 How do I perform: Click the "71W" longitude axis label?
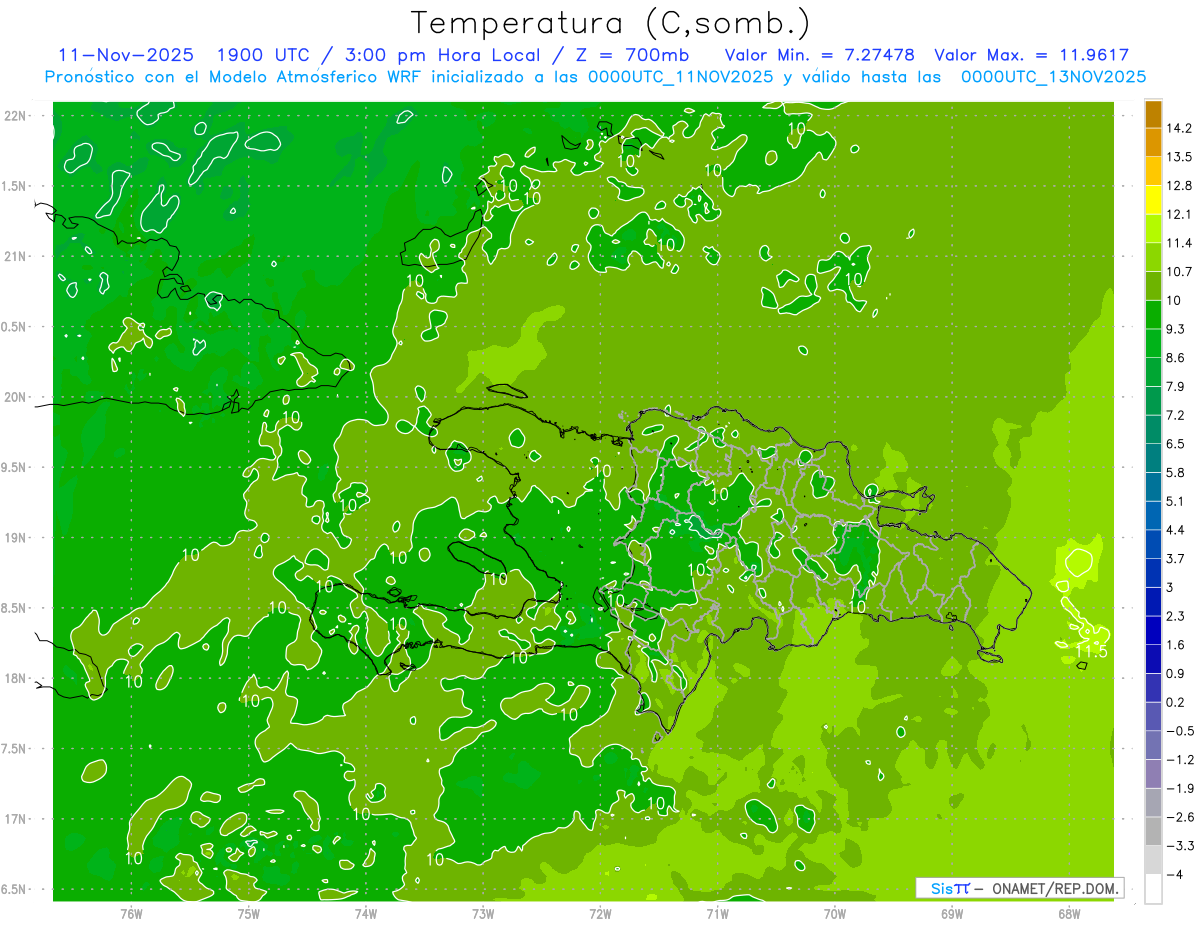[x=717, y=913]
